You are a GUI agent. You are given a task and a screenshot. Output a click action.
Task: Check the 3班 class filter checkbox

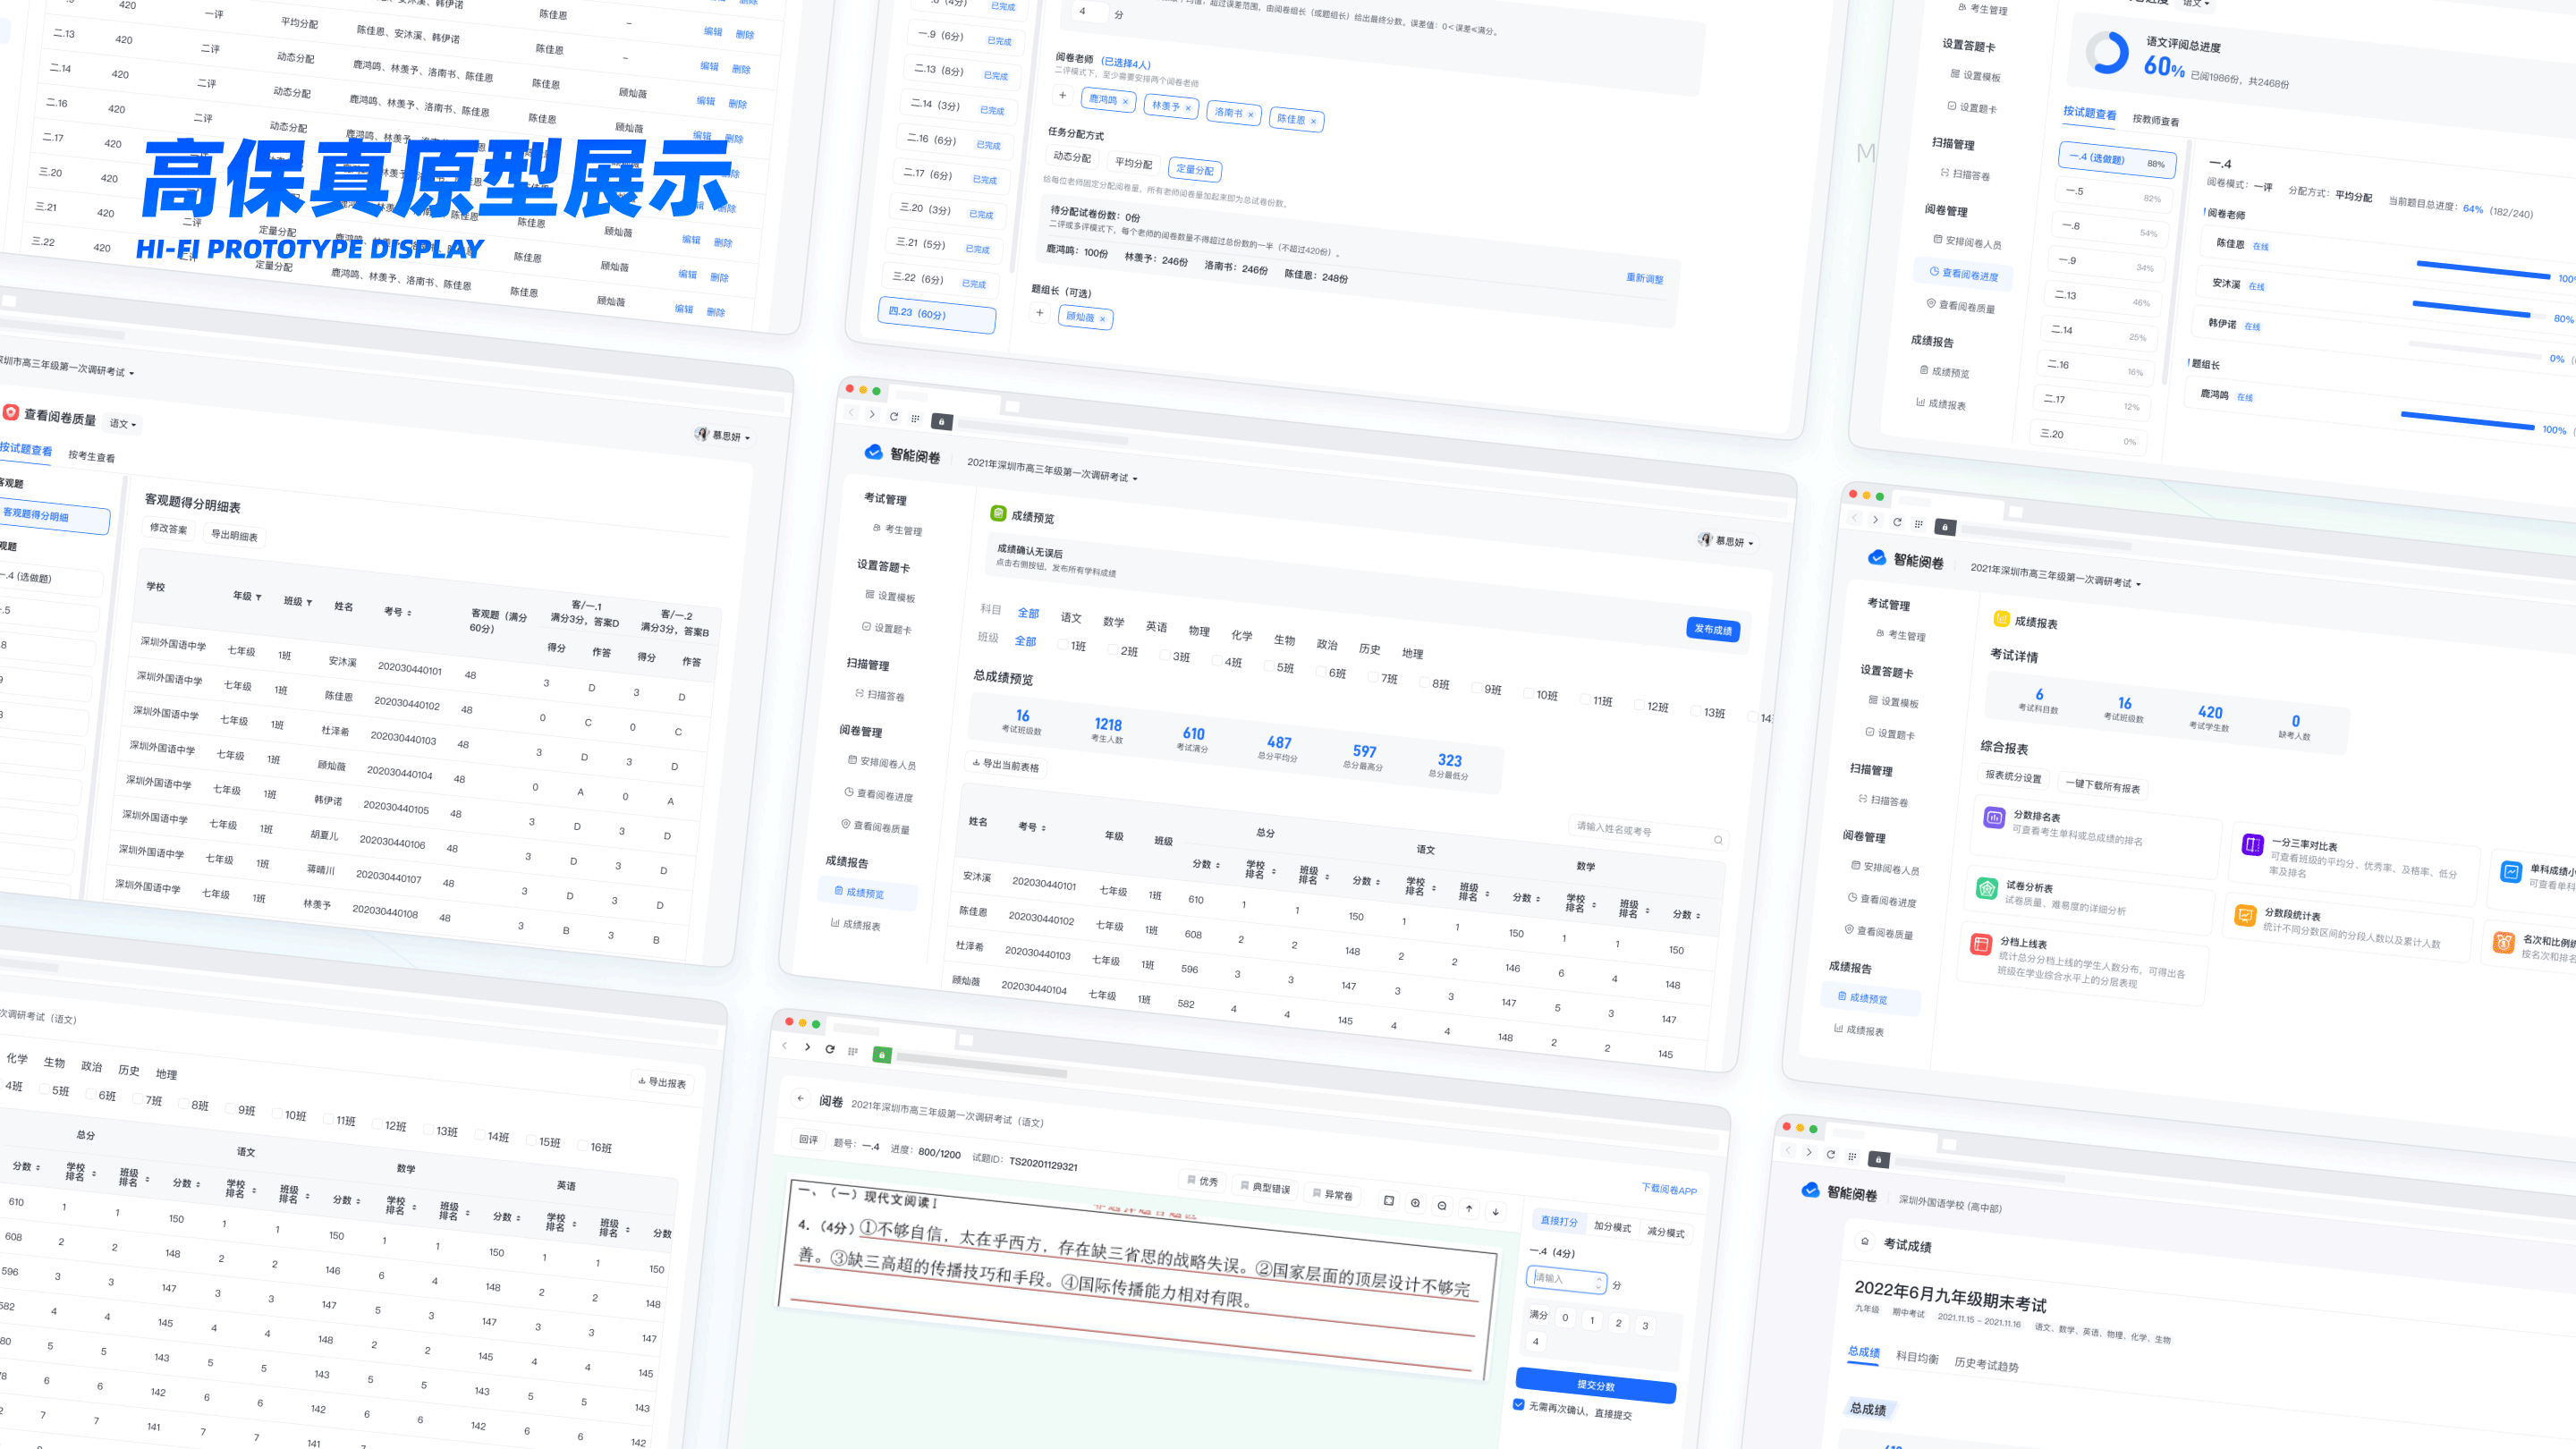coord(1165,655)
